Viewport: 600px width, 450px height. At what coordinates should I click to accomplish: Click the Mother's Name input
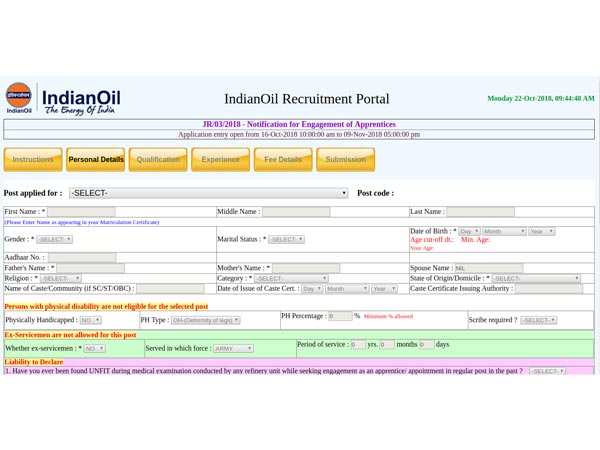(306, 268)
